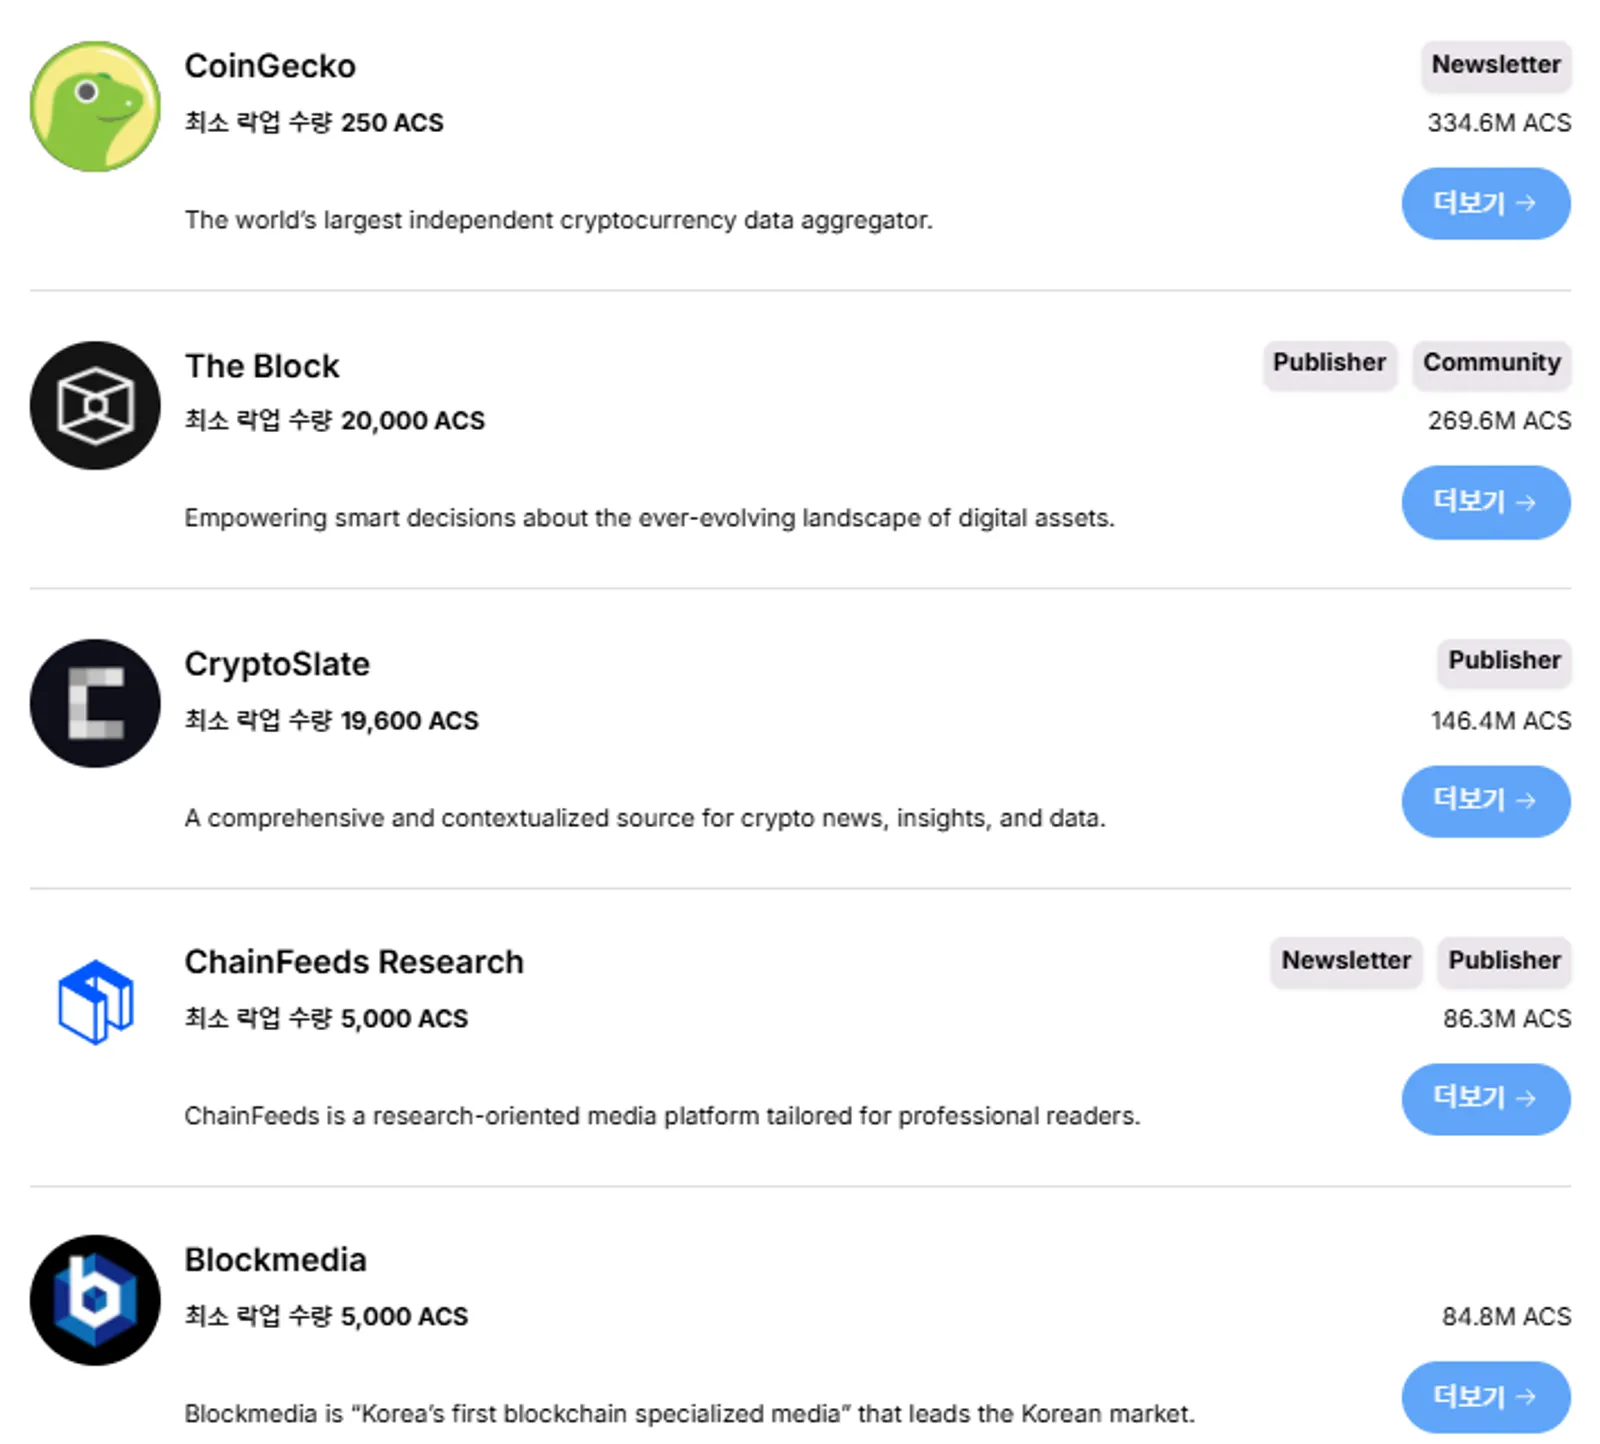
Task: Select CryptoSlate's Publisher tag
Action: (x=1504, y=661)
